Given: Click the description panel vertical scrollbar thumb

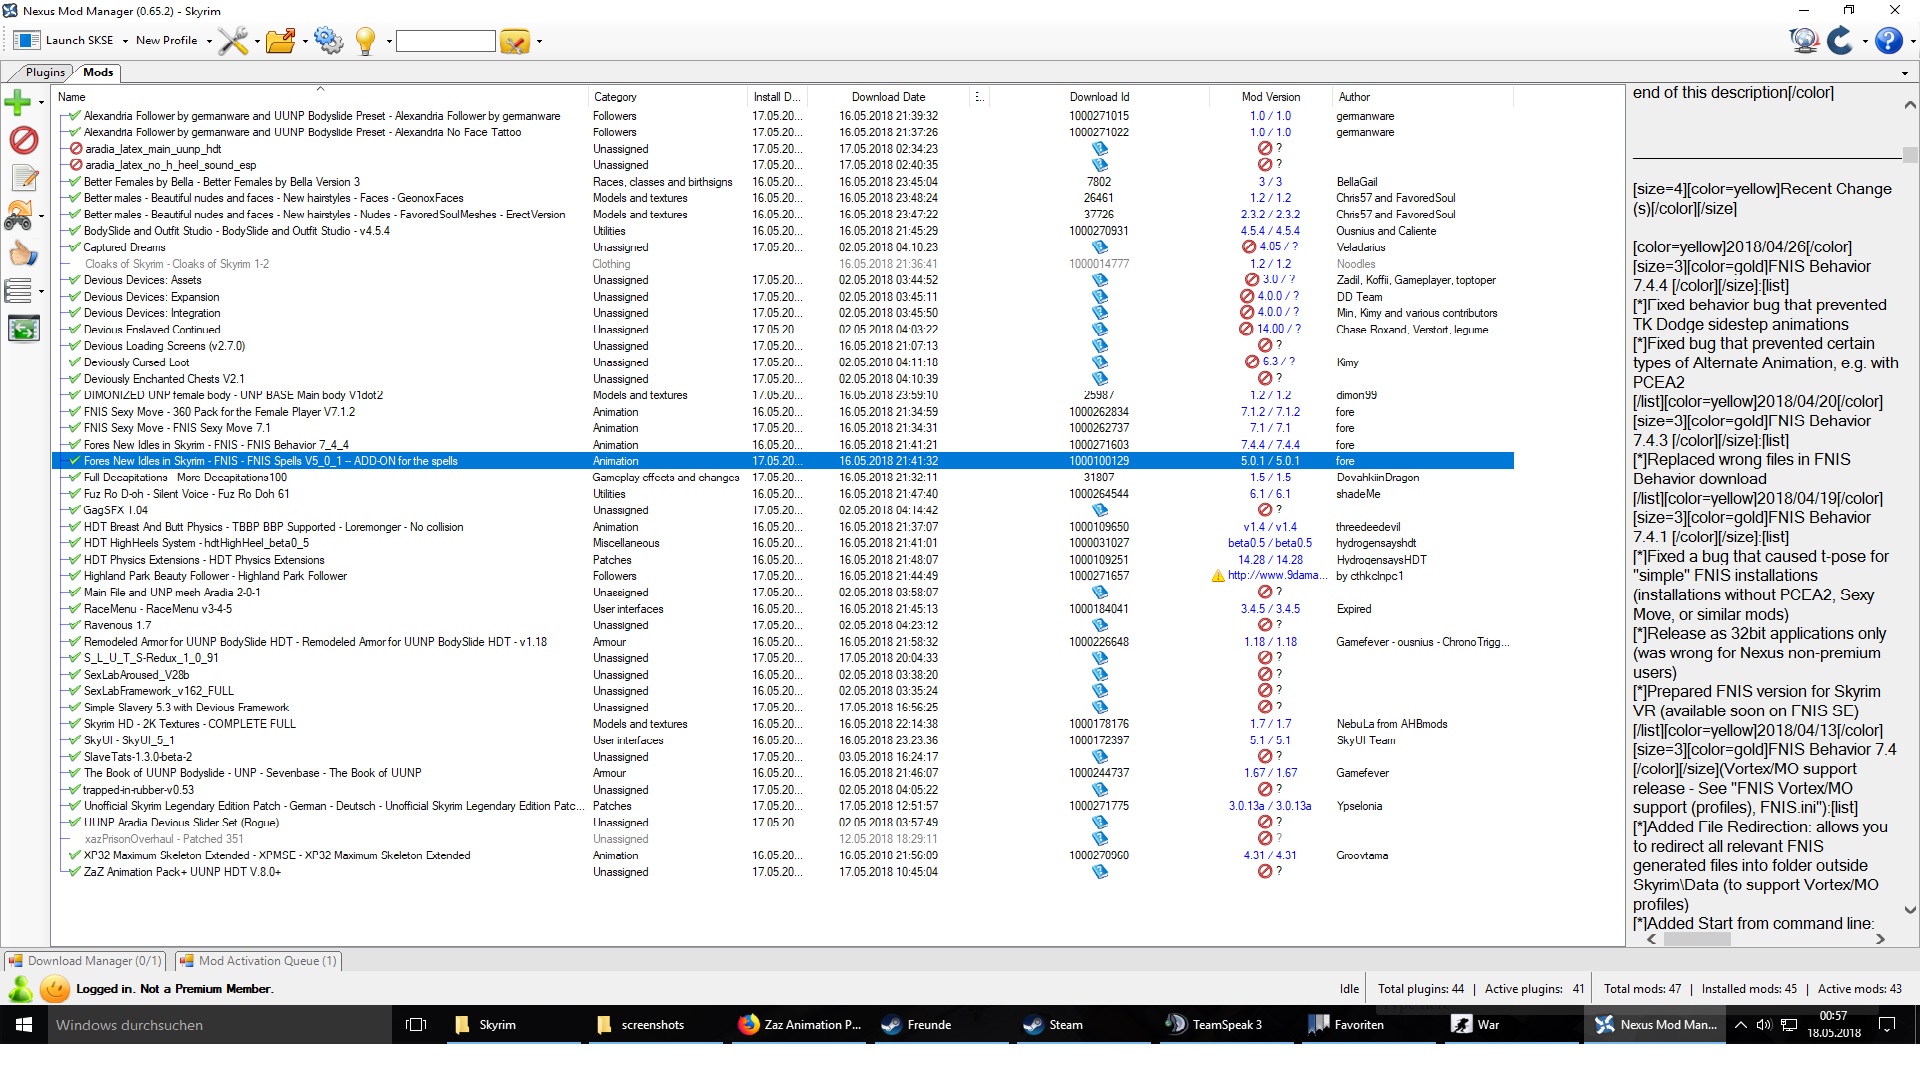Looking at the screenshot, I should 1909,155.
